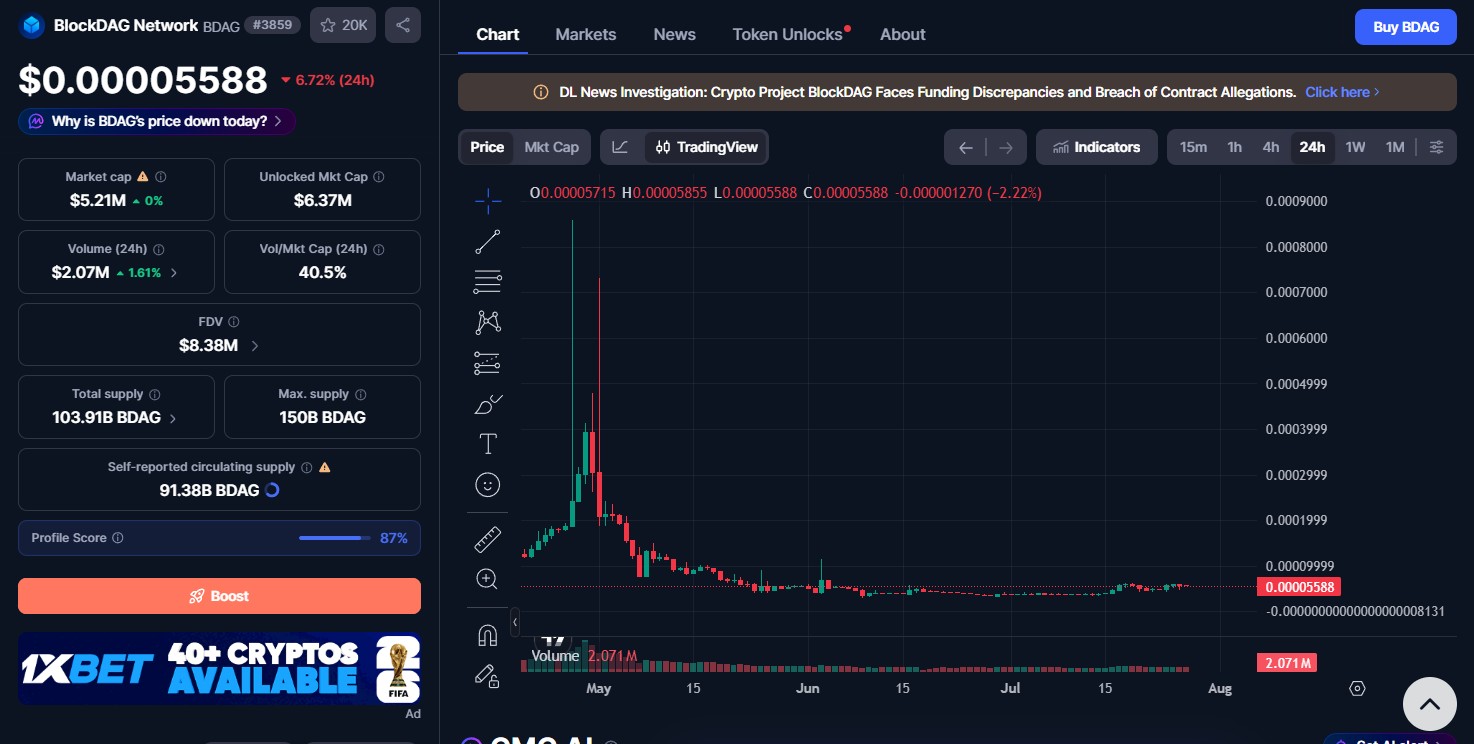Select the brush drawing tool
1474x744 pixels.
point(488,404)
